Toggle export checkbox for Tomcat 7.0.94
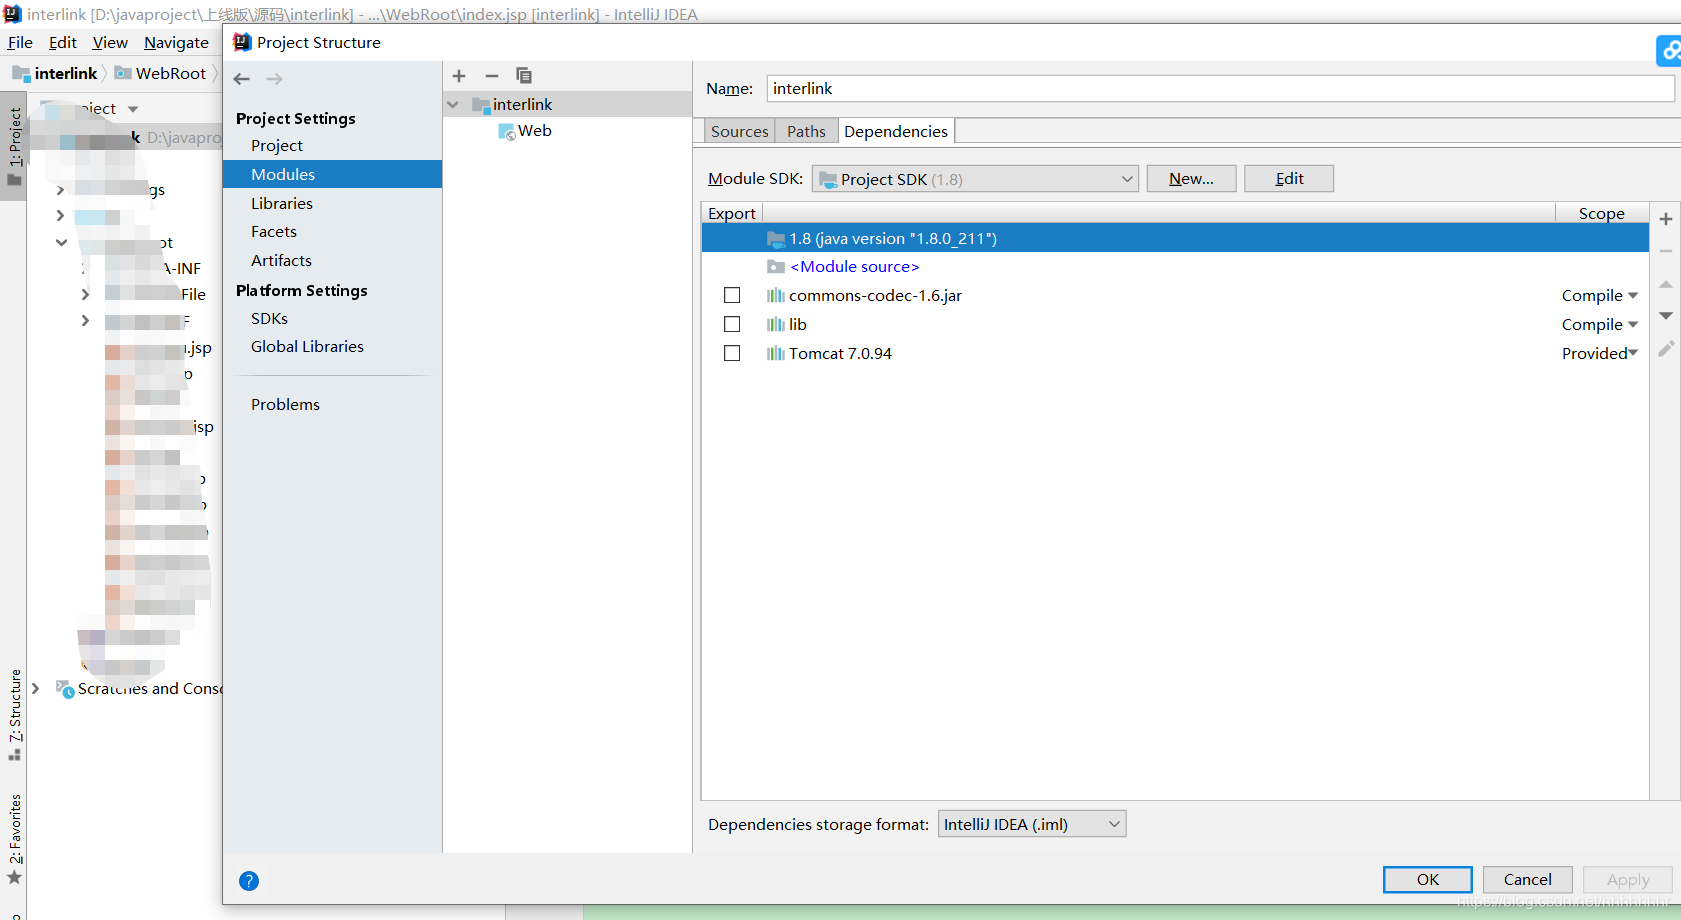This screenshot has width=1681, height=920. tap(732, 353)
